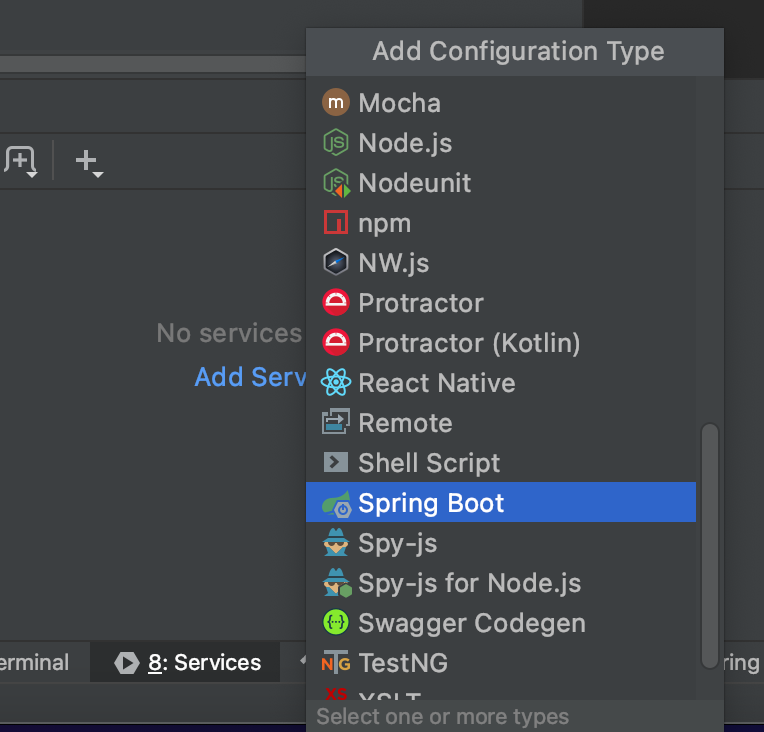Click the NW.js icon
The width and height of the screenshot is (764, 732).
(335, 263)
